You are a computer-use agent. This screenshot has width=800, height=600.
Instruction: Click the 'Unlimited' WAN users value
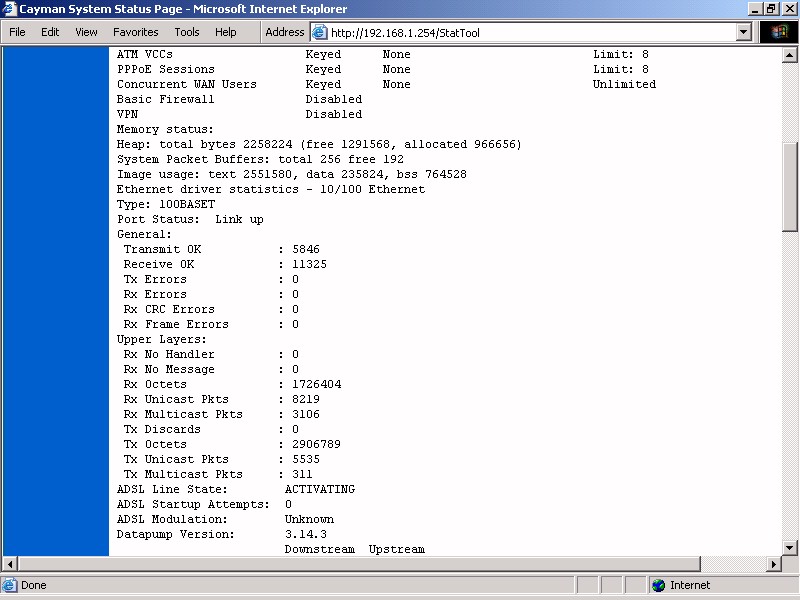point(624,84)
